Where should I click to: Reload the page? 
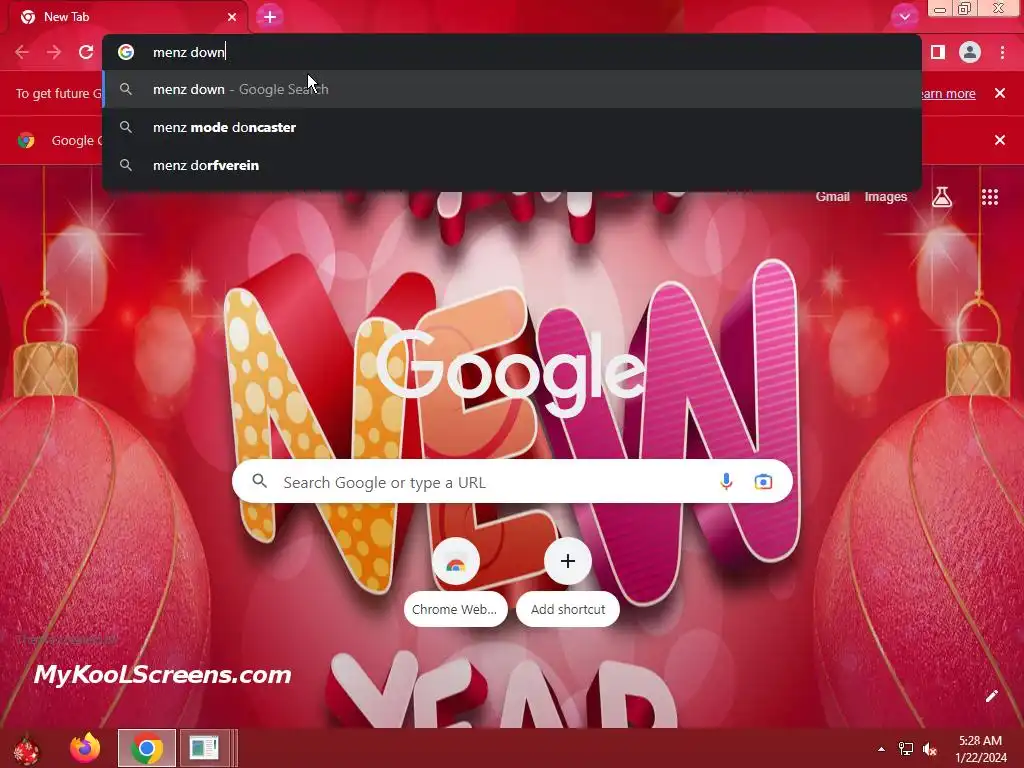point(86,52)
